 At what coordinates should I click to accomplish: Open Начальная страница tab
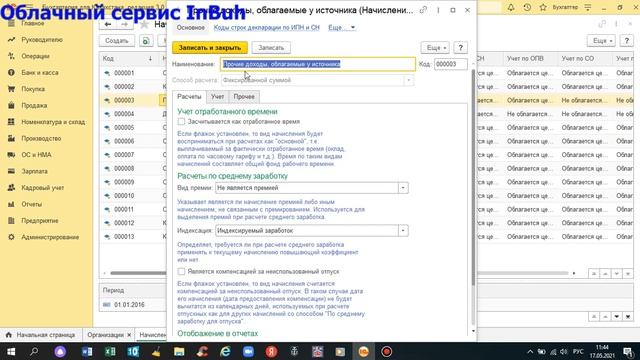[x=41, y=335]
